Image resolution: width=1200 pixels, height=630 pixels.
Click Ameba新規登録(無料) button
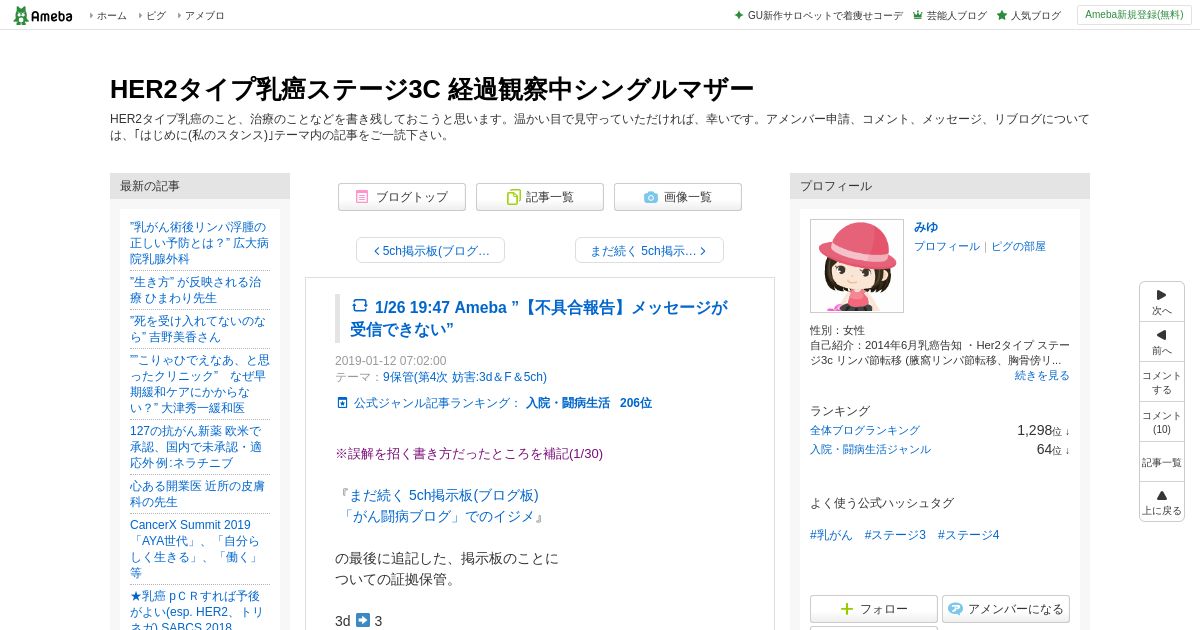click(1134, 15)
